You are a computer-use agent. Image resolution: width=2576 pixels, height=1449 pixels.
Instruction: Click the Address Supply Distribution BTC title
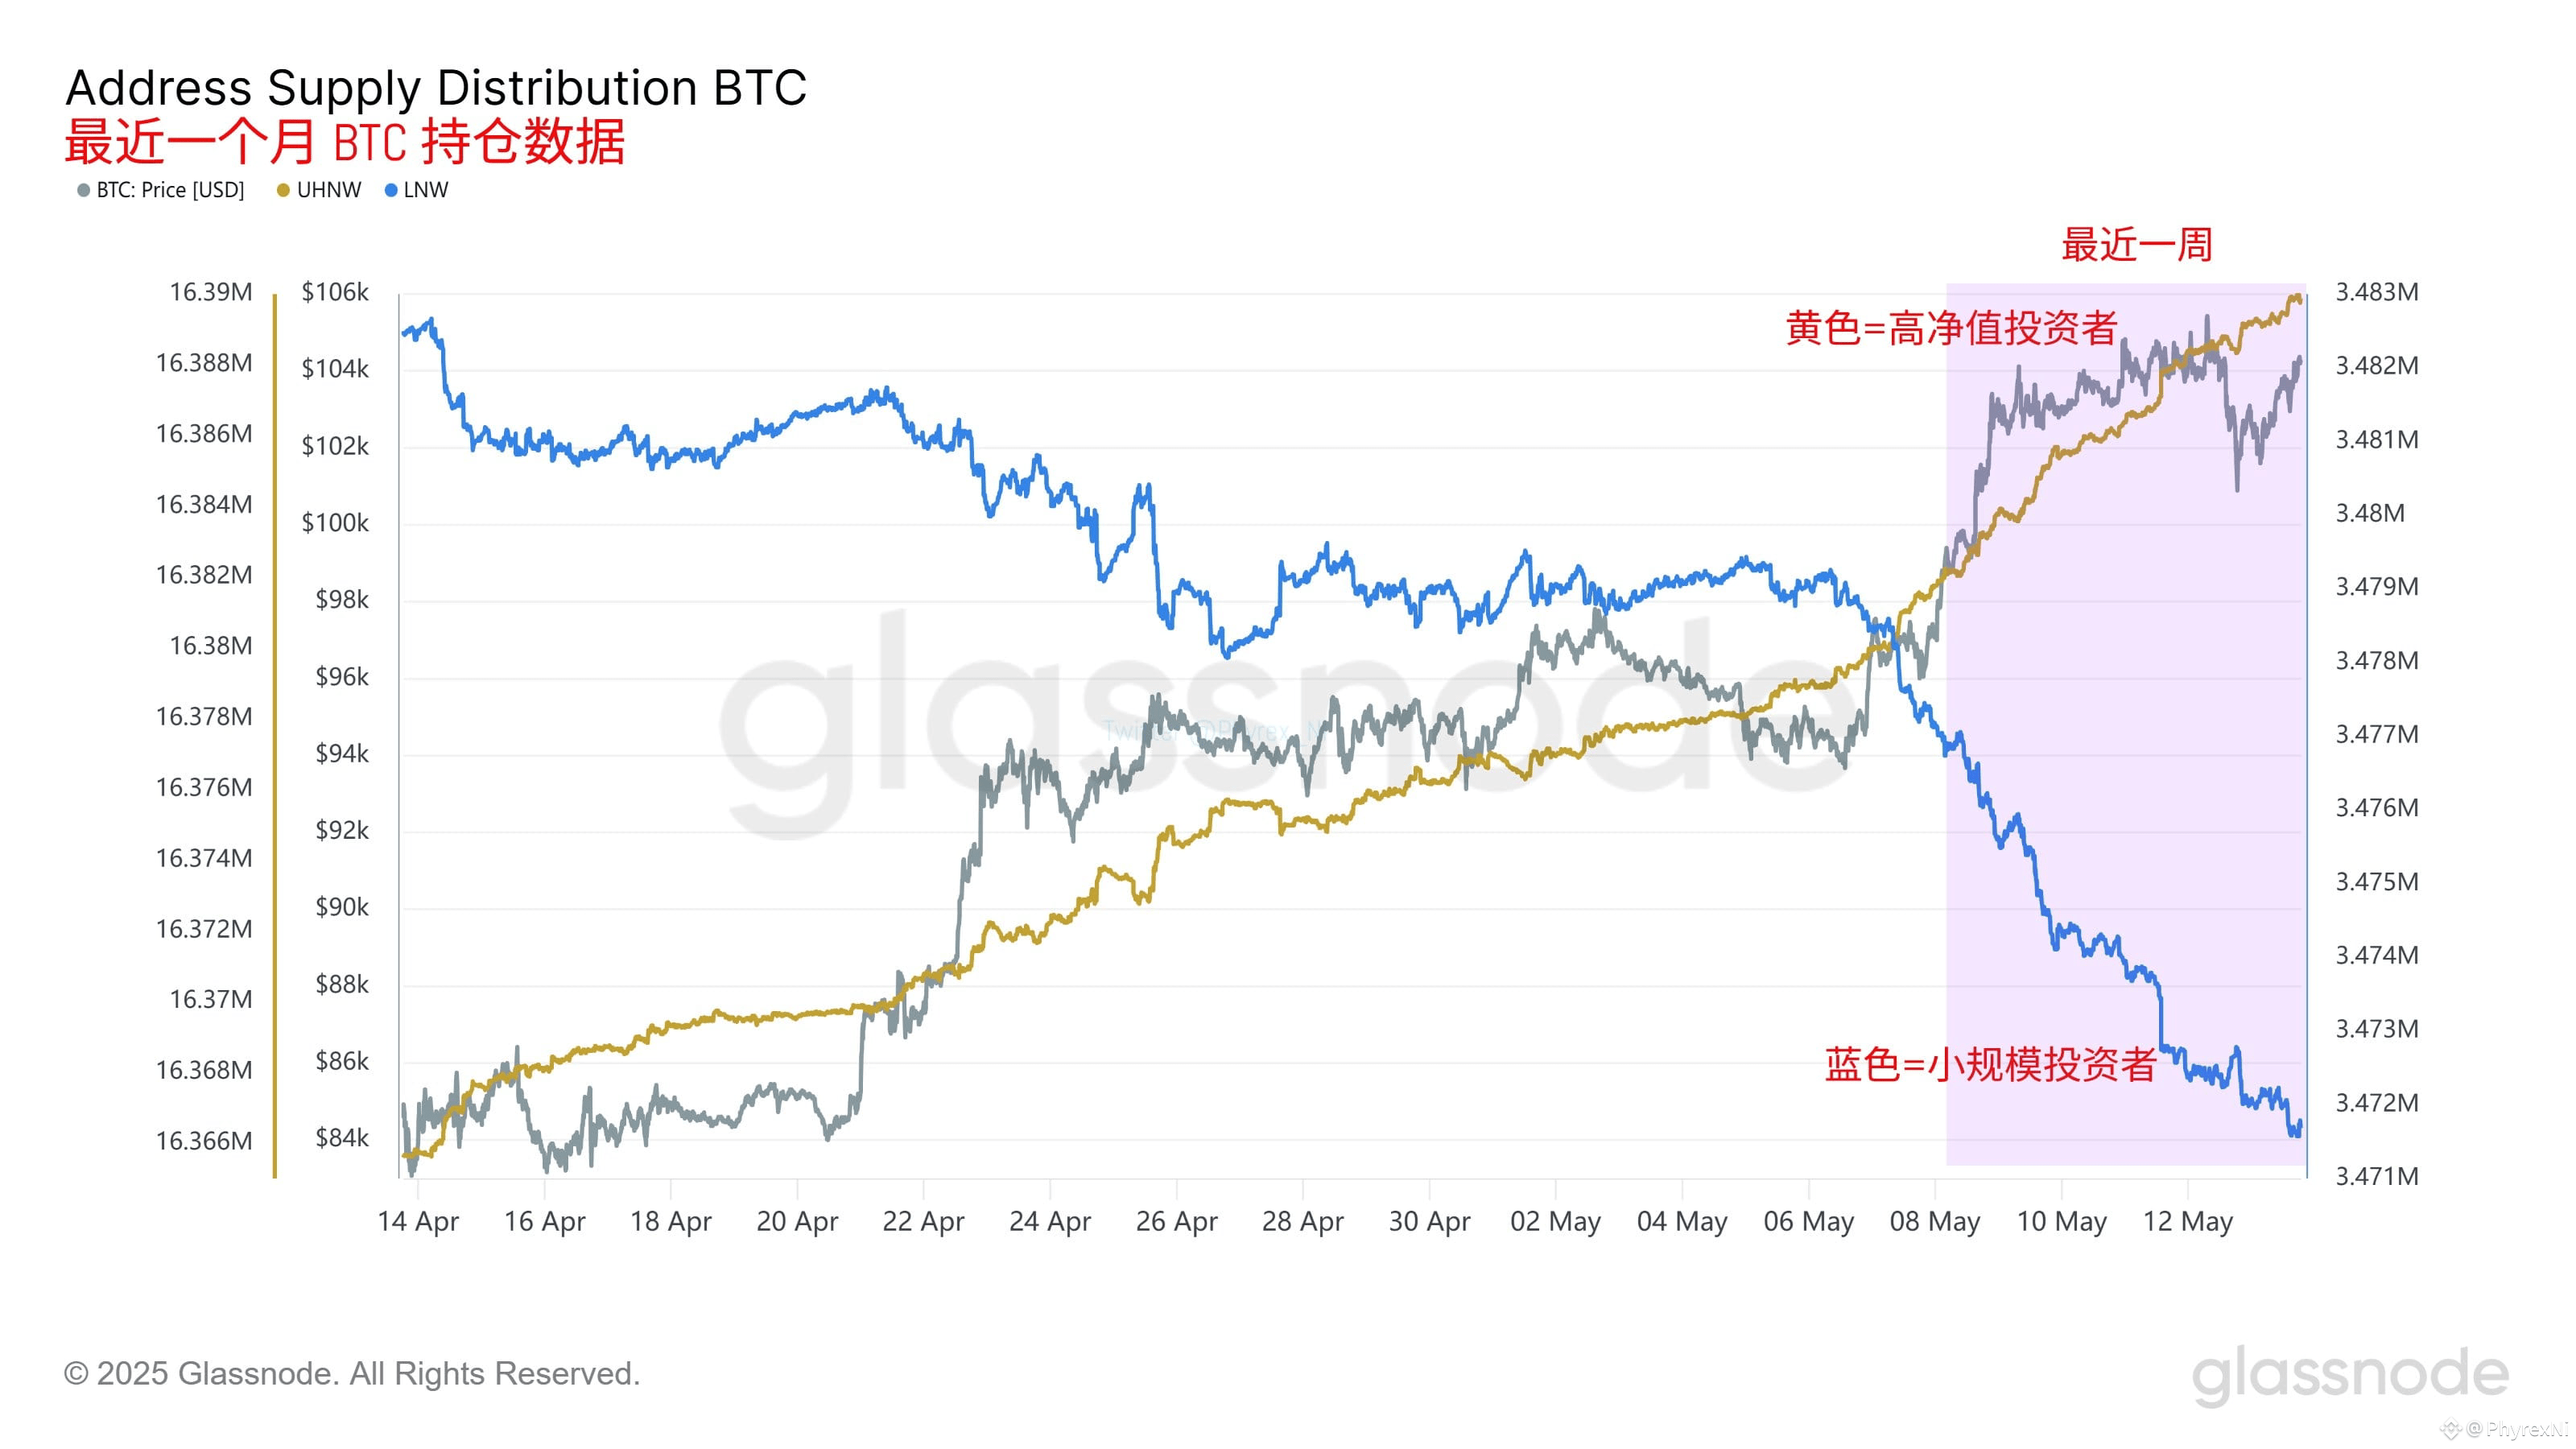[436, 88]
